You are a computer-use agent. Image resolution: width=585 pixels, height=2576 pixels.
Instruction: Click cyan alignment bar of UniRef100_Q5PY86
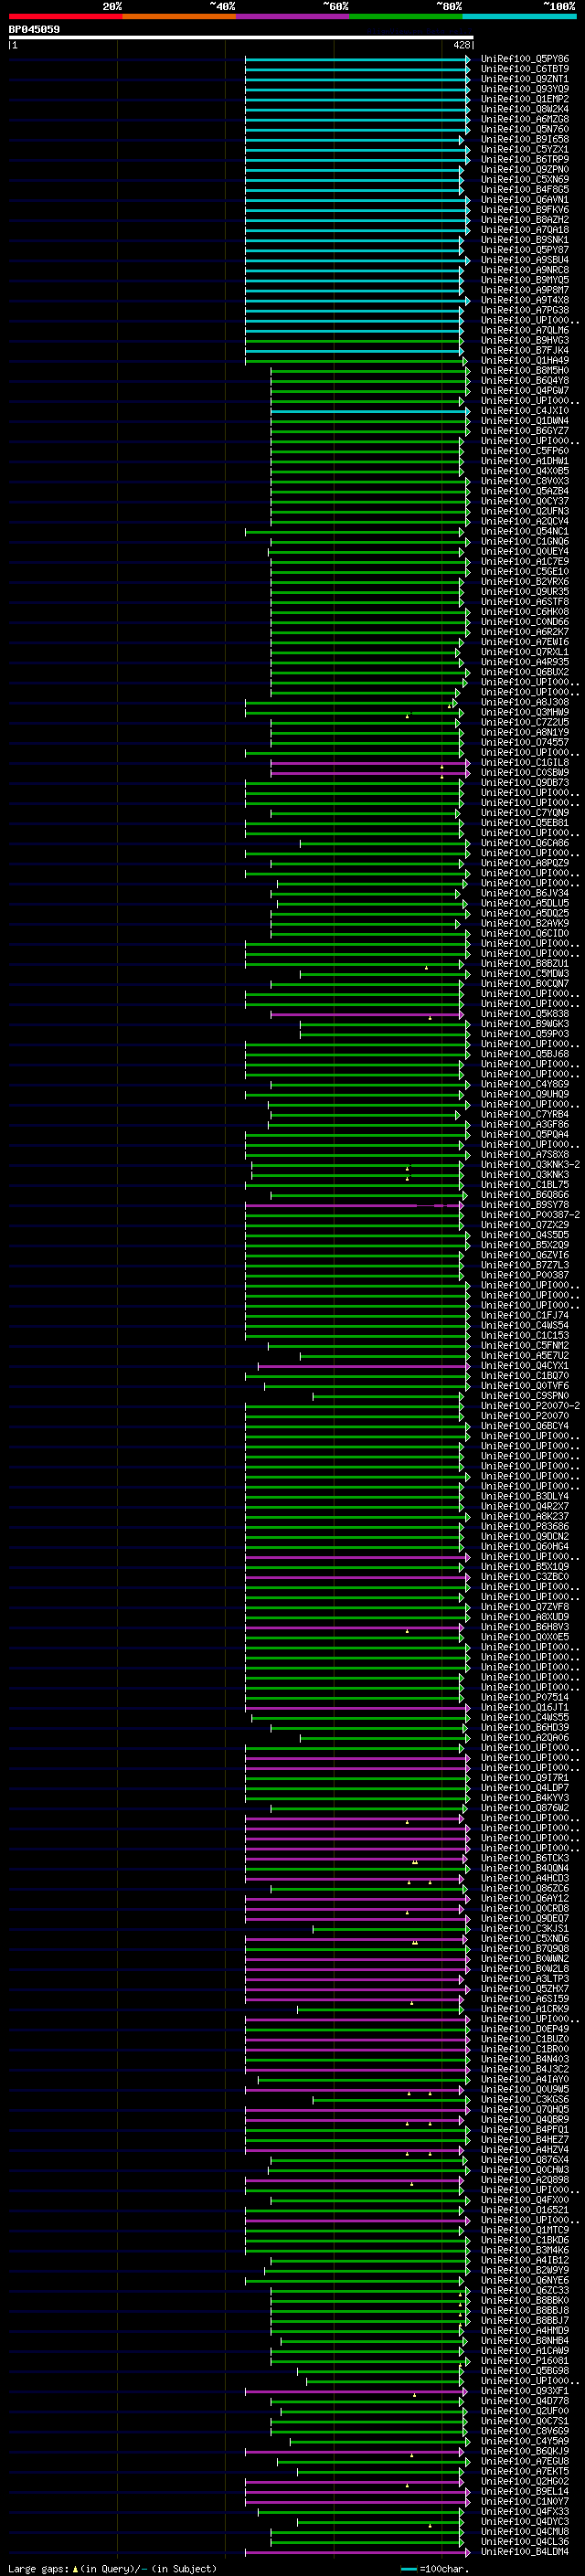click(x=358, y=59)
